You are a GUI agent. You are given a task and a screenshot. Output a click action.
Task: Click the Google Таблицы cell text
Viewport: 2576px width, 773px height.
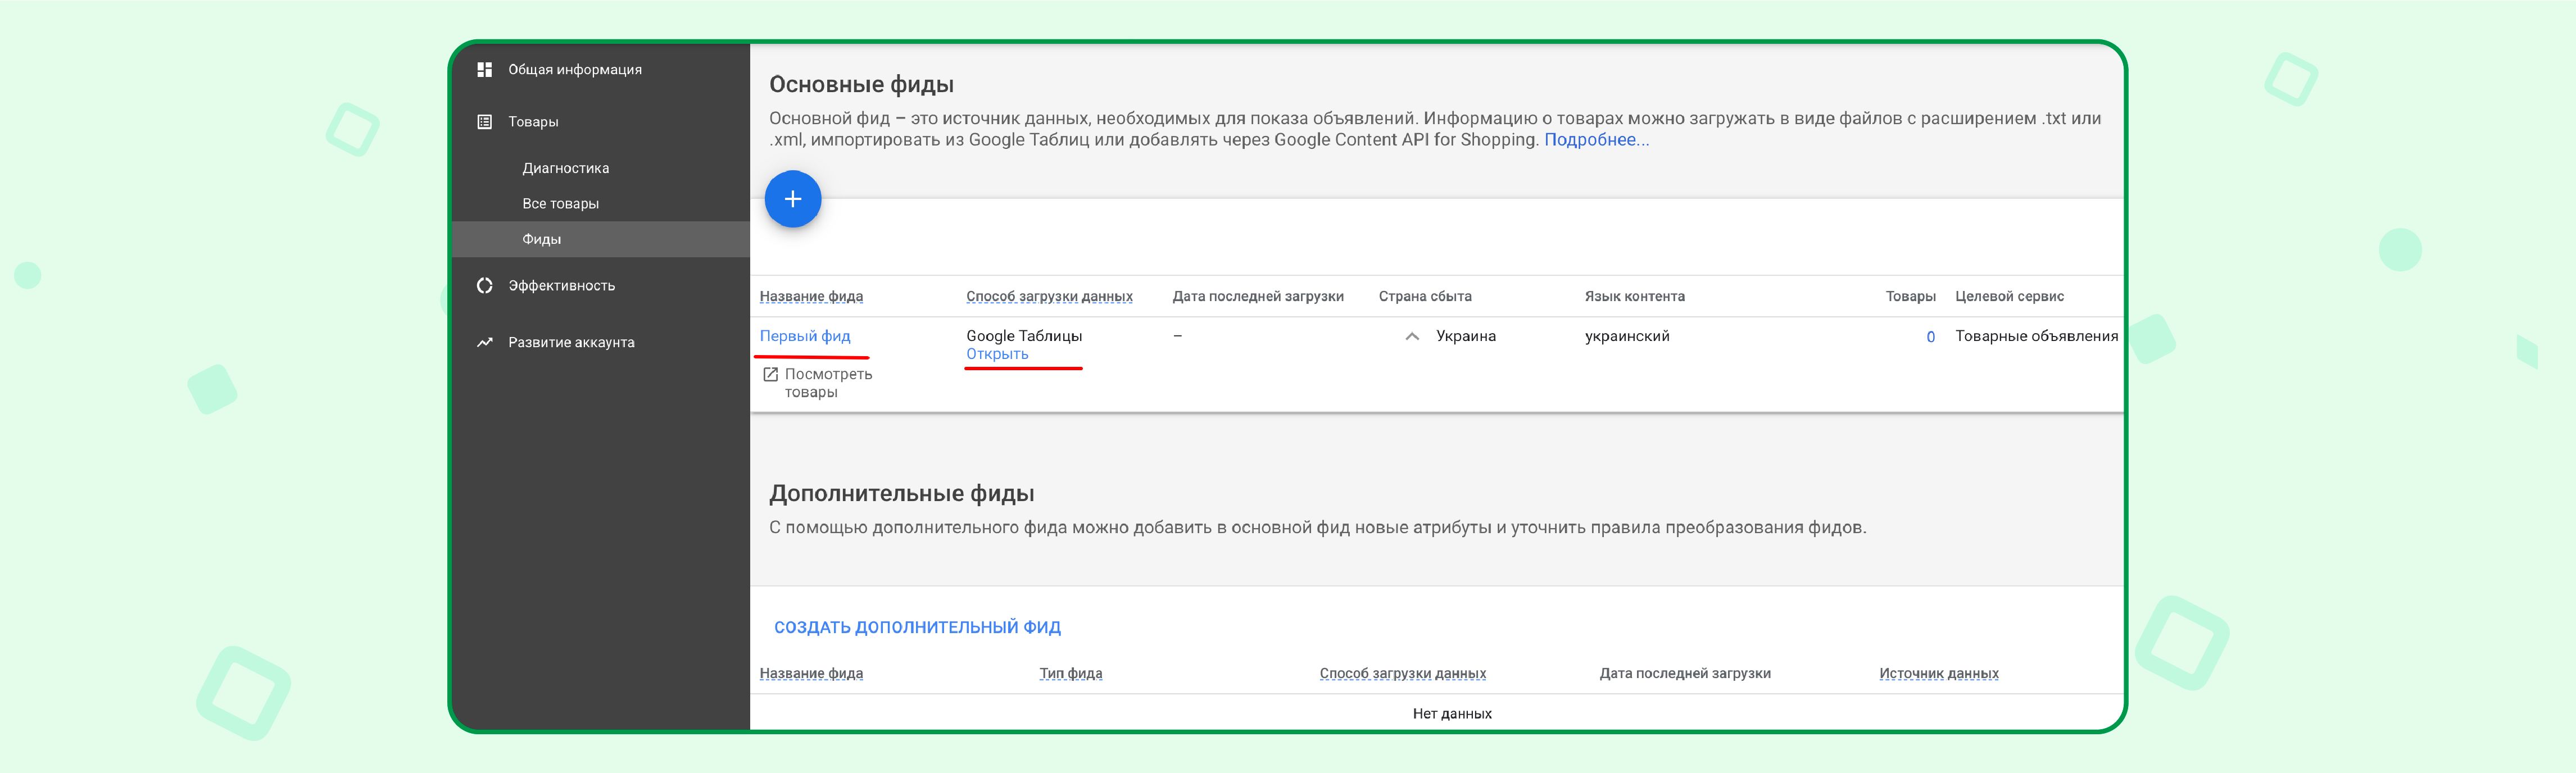[1024, 336]
